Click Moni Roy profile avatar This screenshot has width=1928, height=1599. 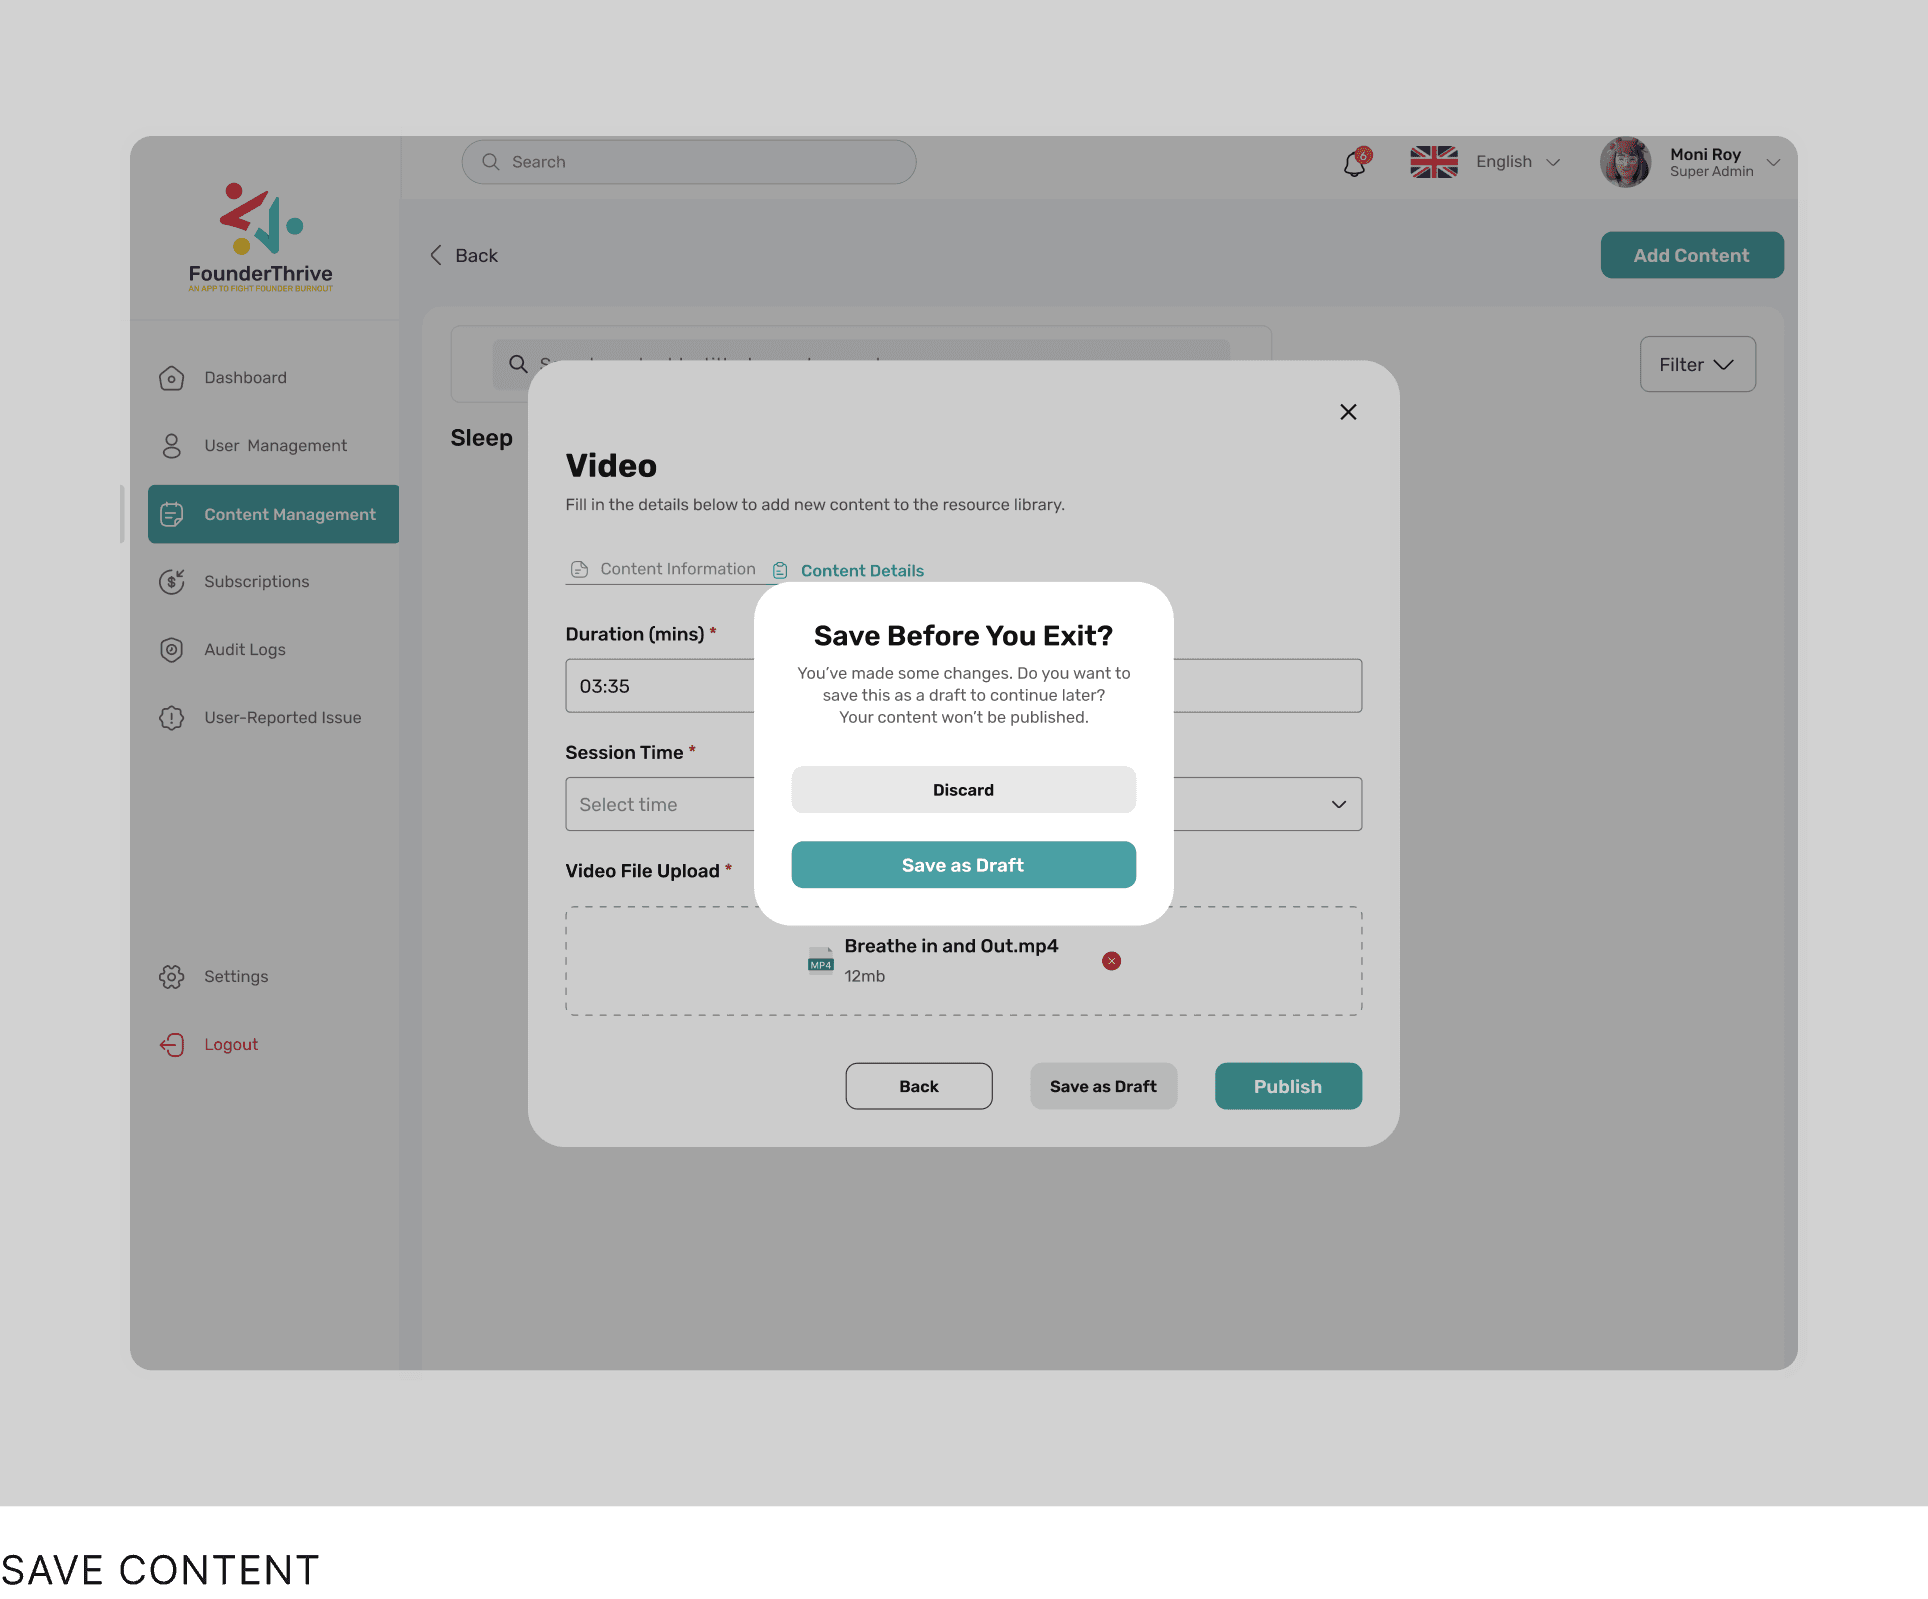[1625, 162]
